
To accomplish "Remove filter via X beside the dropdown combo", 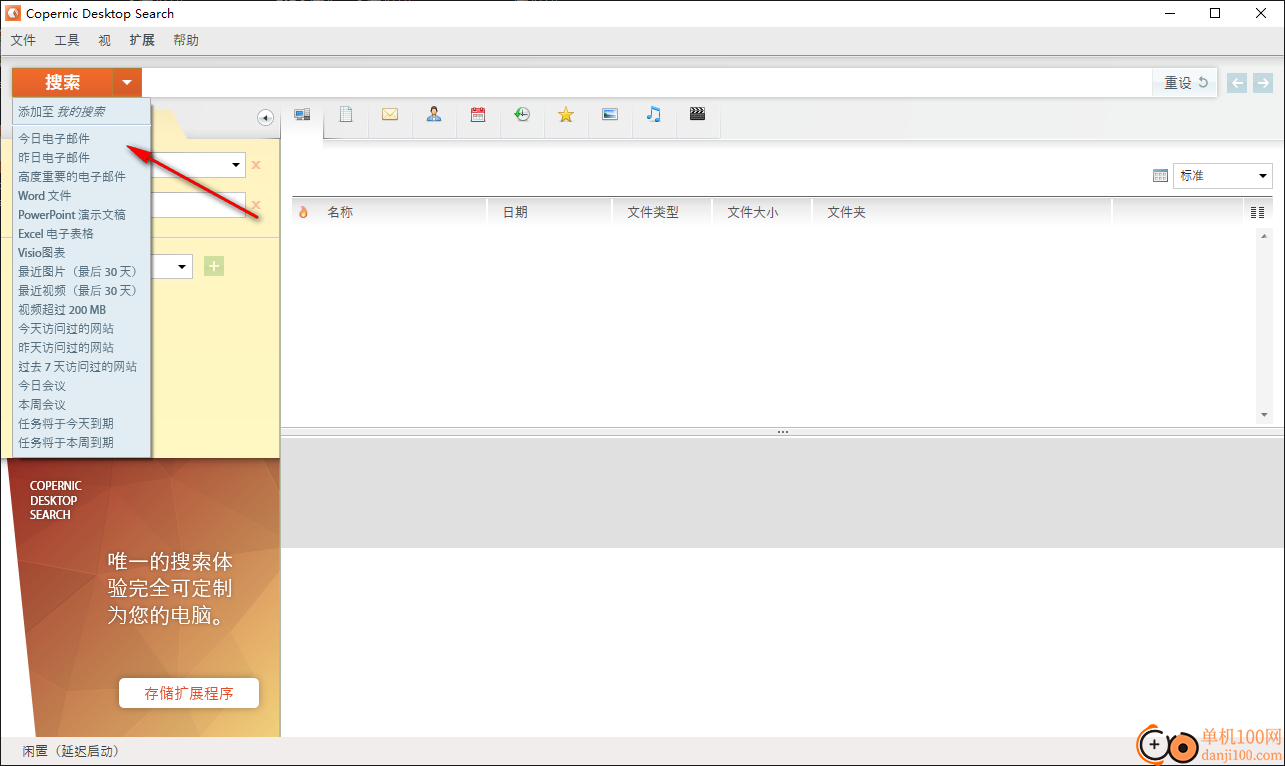I will pyautogui.click(x=256, y=165).
